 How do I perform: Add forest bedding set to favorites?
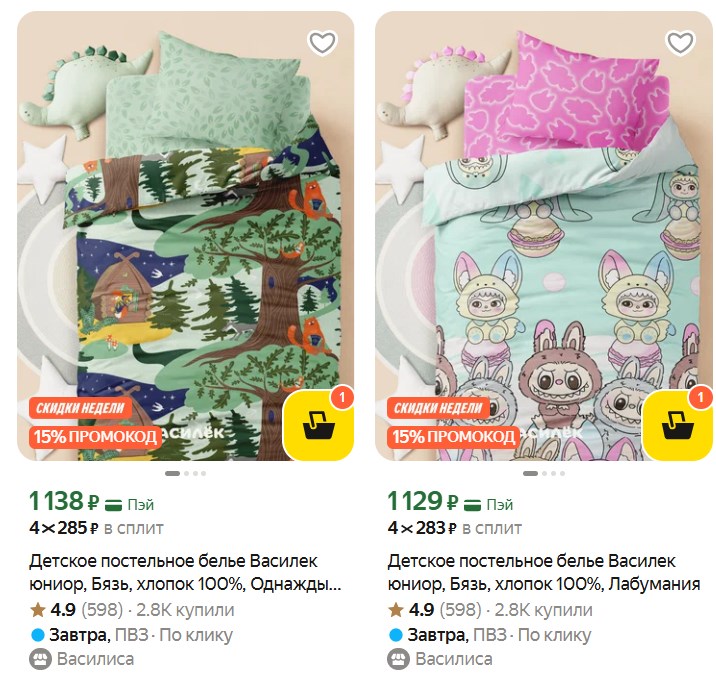click(322, 43)
